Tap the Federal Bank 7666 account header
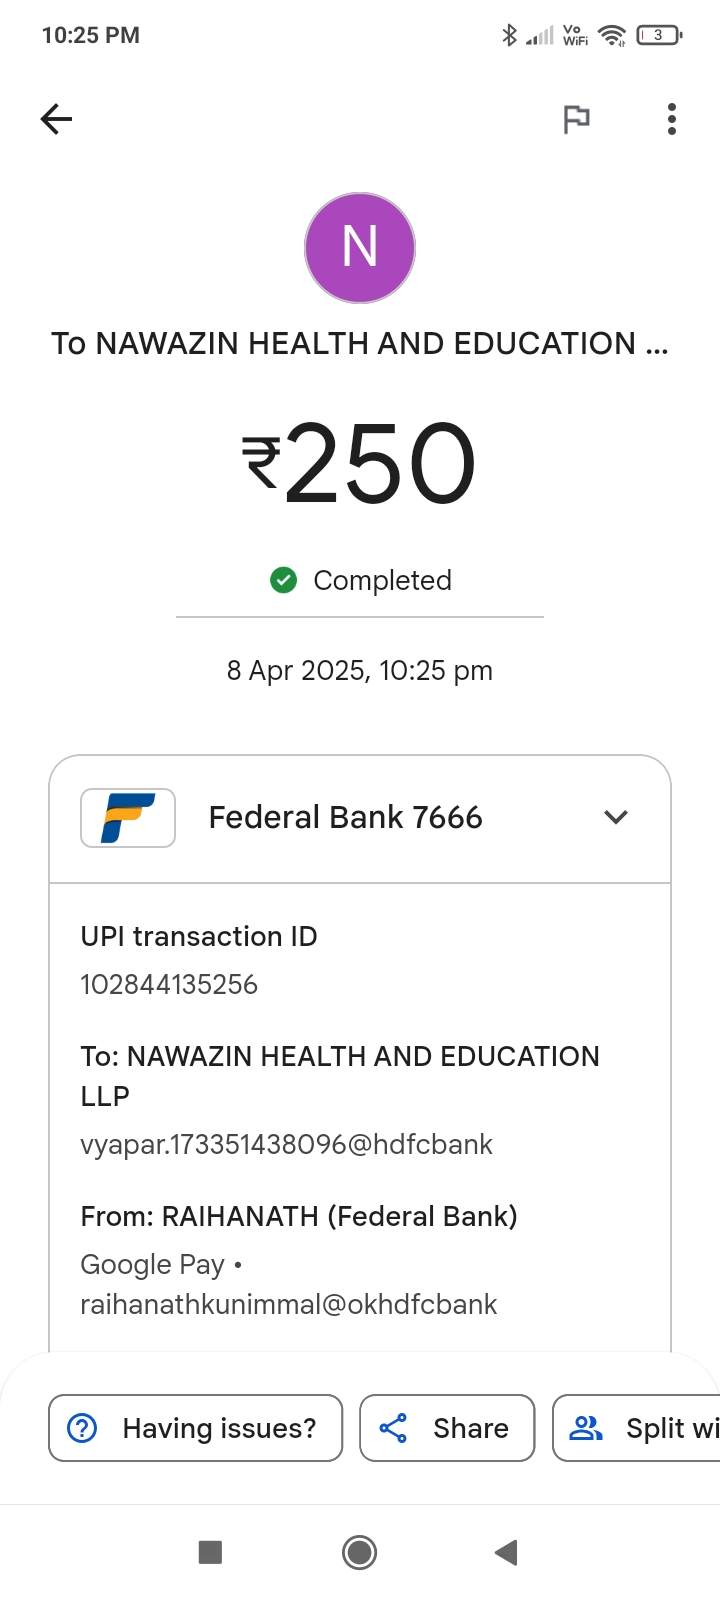This screenshot has height=1600, width=720. coord(345,818)
